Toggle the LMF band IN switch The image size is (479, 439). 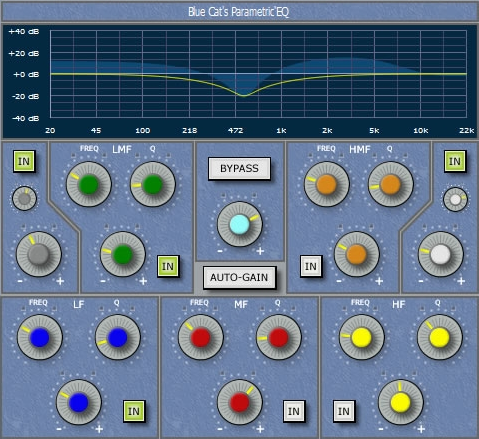pyautogui.click(x=168, y=266)
